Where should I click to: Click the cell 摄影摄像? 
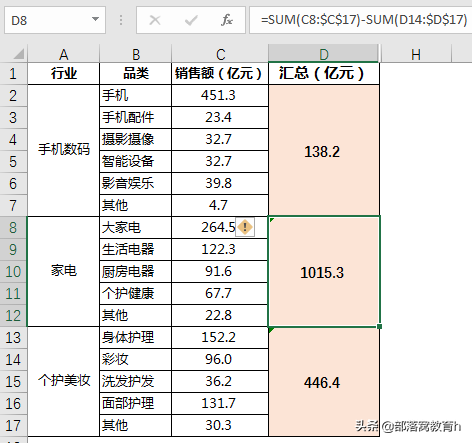136,140
